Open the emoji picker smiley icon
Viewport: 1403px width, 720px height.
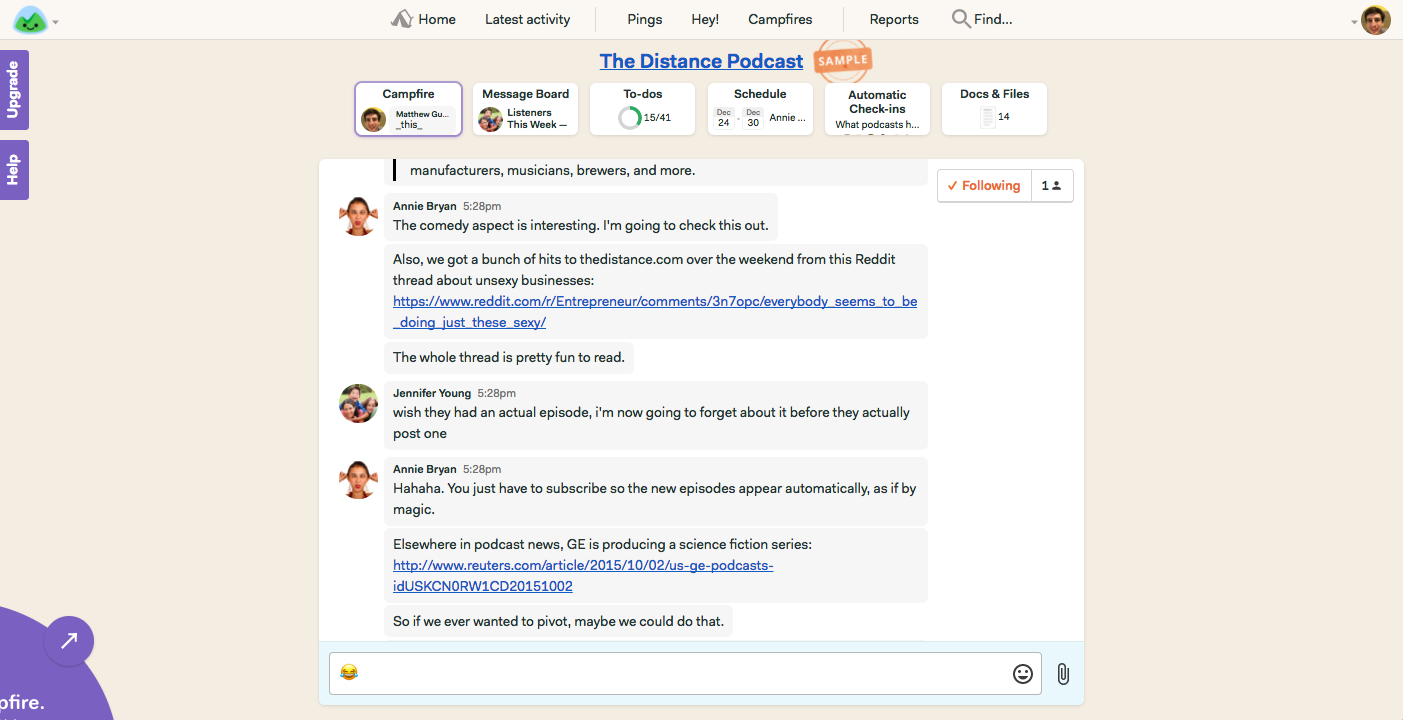pos(1022,674)
